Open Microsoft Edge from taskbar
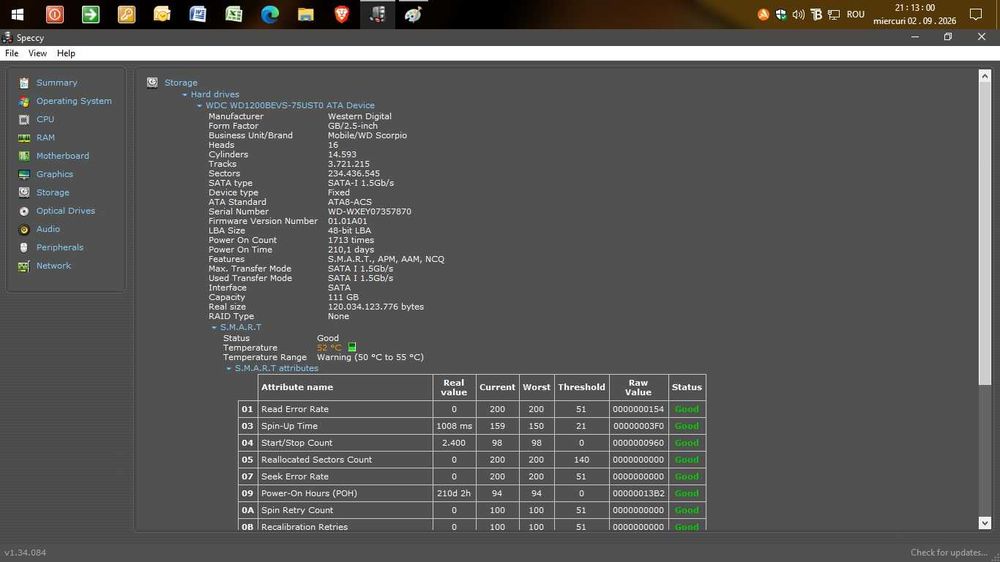 pyautogui.click(x=270, y=14)
